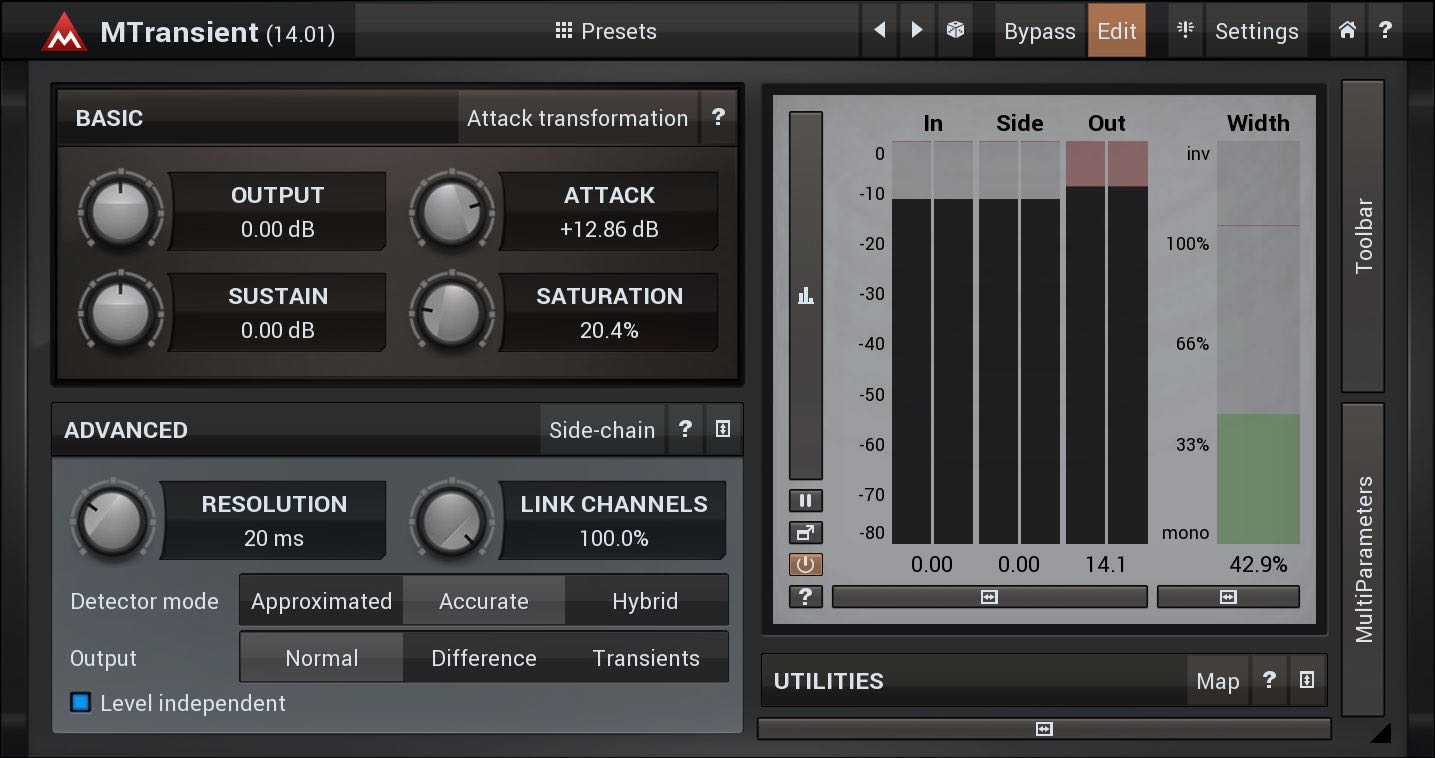Click the Side-chain button

click(602, 430)
